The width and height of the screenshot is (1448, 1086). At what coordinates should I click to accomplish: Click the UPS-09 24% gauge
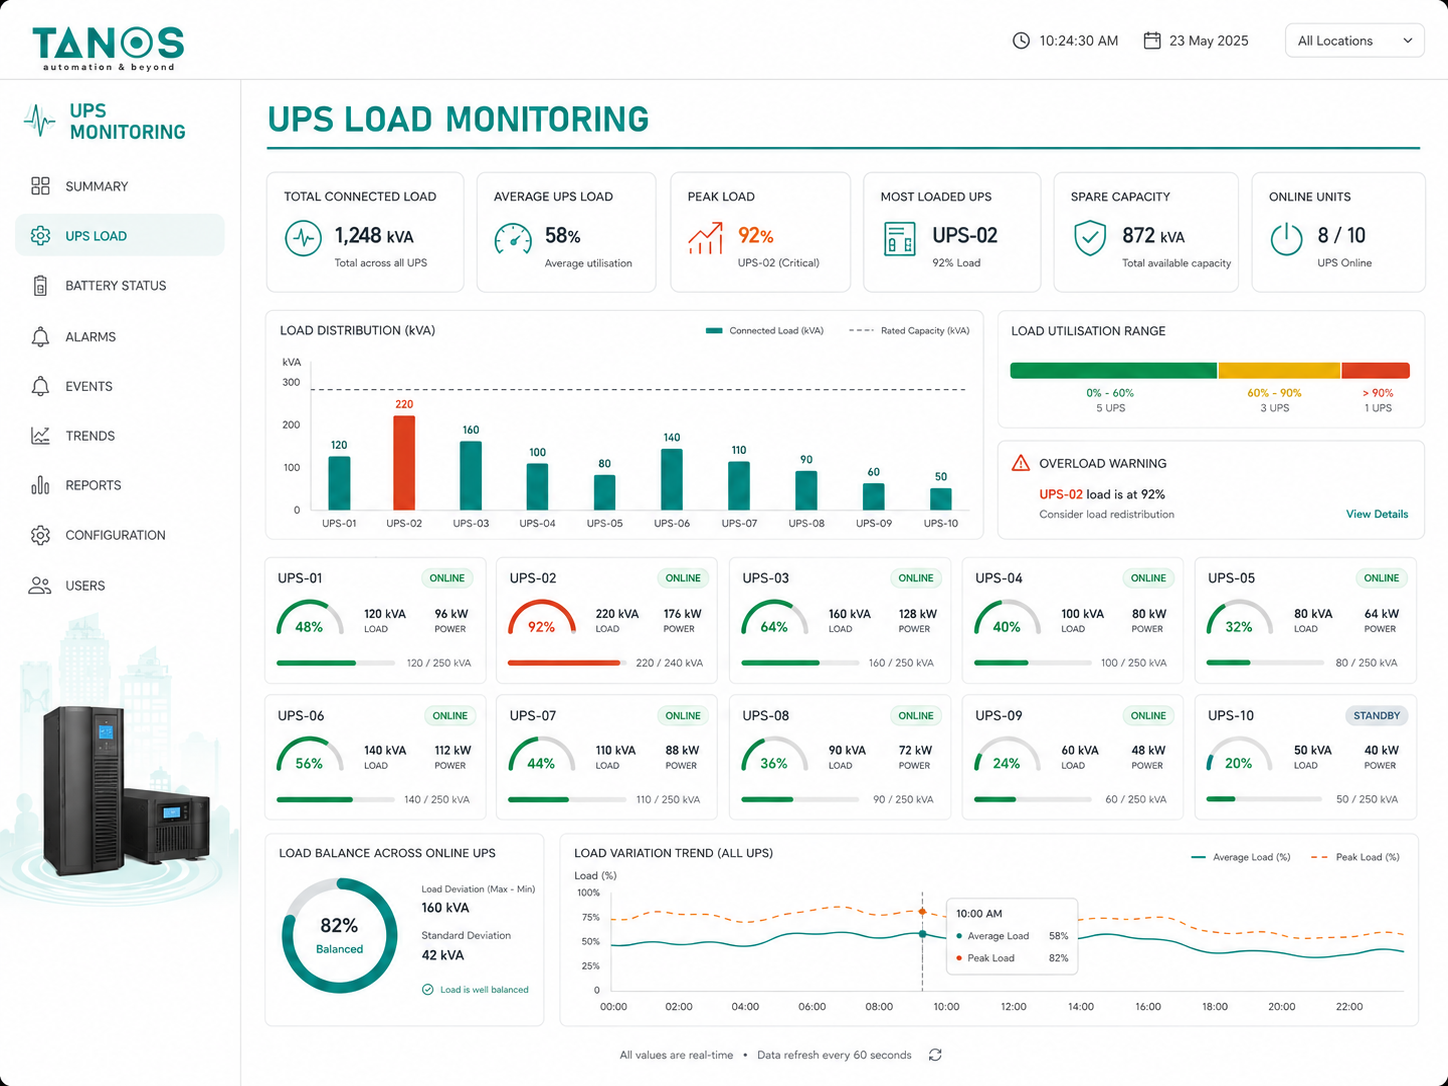[1007, 755]
